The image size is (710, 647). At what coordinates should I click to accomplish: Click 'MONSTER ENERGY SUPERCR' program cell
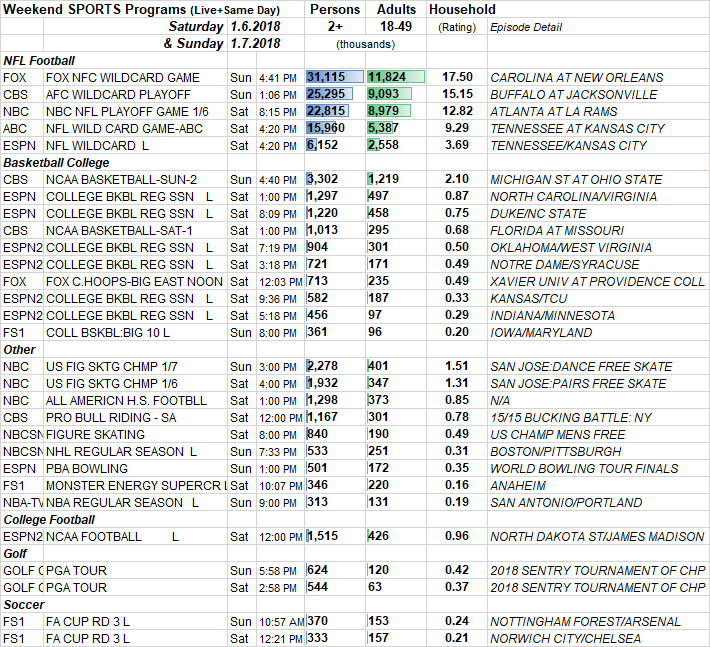(x=136, y=486)
